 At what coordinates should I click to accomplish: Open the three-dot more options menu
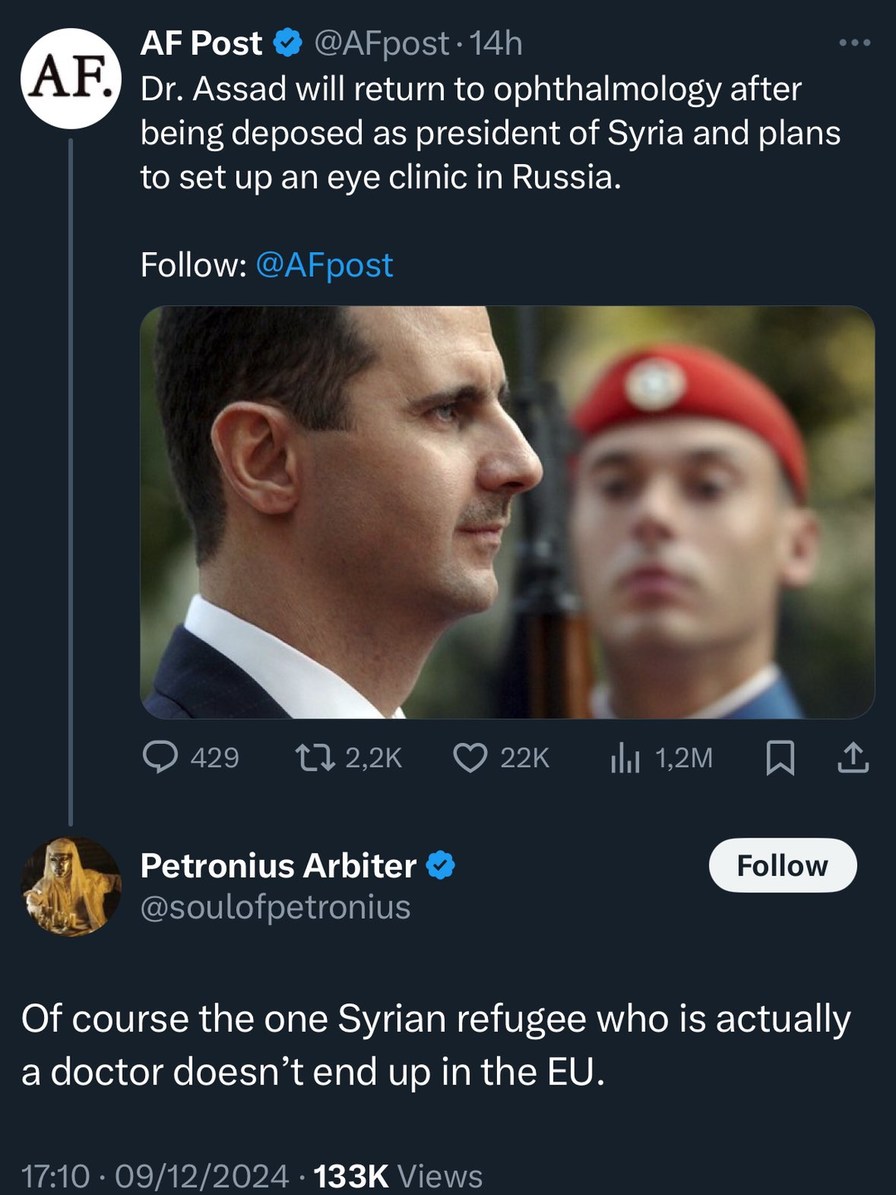855,44
